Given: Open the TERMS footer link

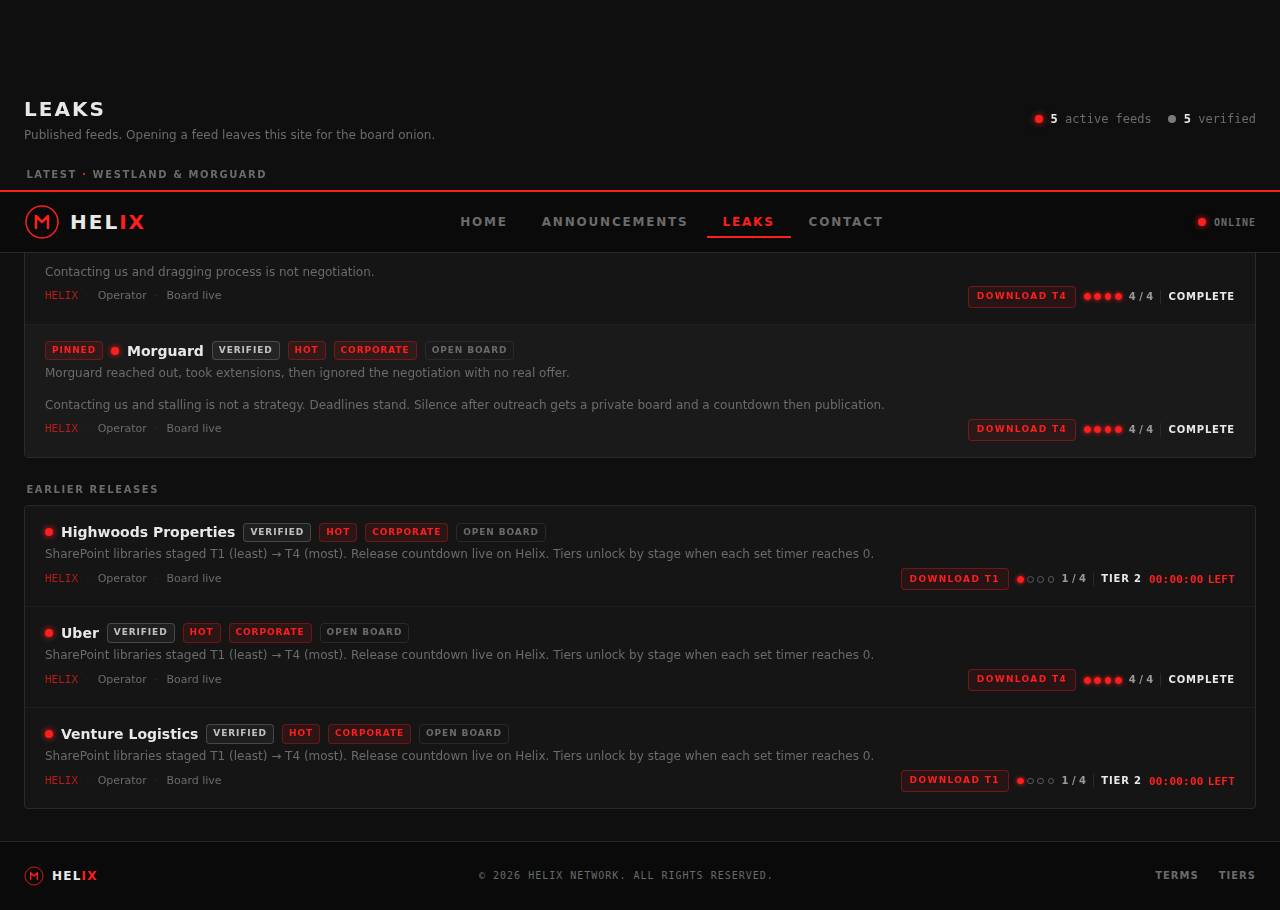Looking at the screenshot, I should (1177, 876).
